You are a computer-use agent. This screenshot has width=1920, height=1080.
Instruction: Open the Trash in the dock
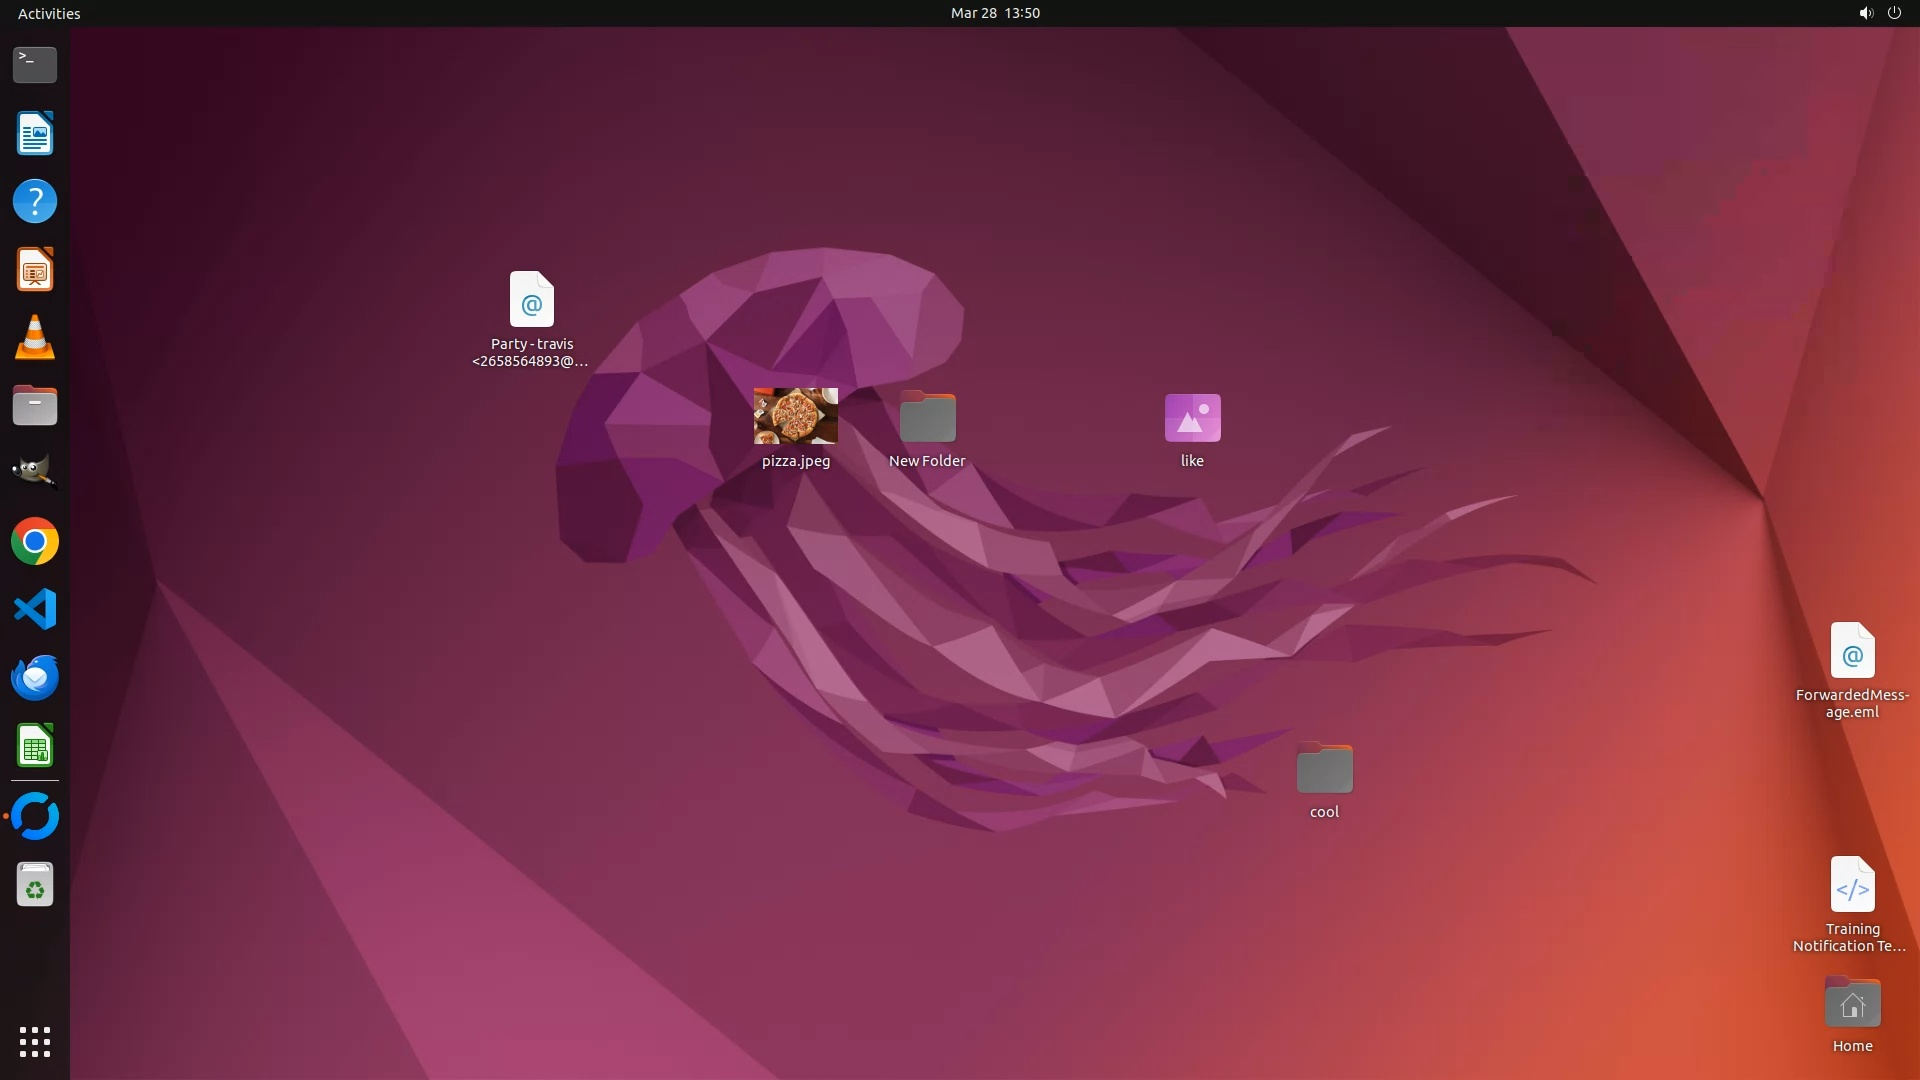[35, 885]
